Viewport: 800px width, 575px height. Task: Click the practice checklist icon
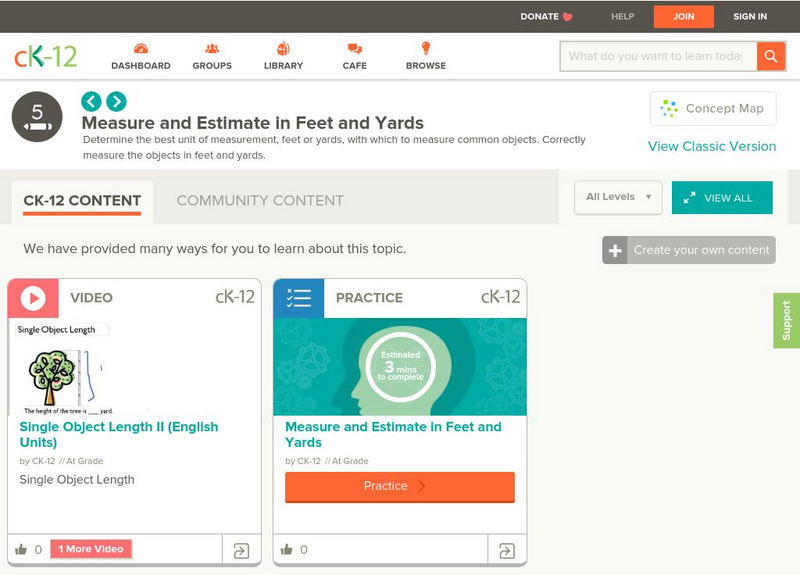pos(299,298)
